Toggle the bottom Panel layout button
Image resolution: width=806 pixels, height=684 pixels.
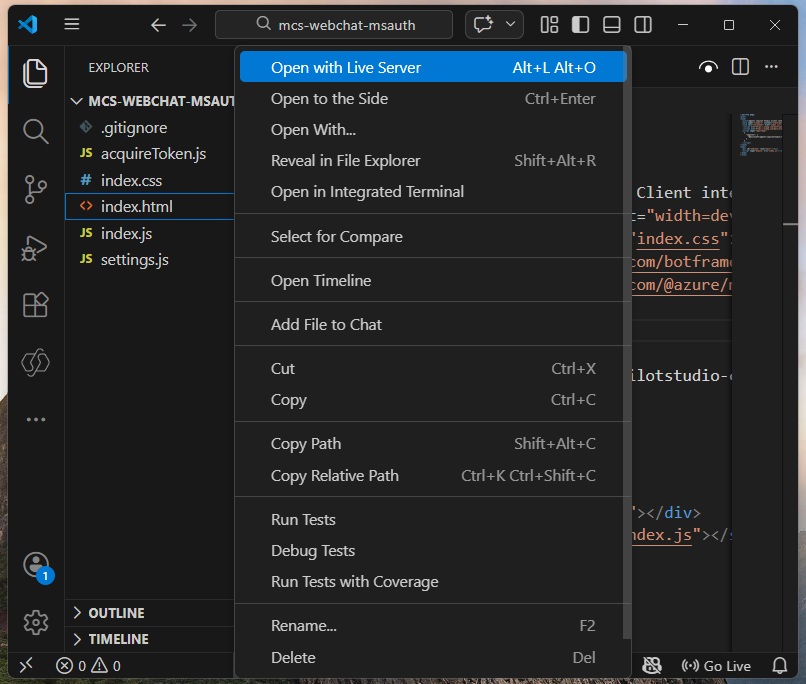tap(612, 25)
